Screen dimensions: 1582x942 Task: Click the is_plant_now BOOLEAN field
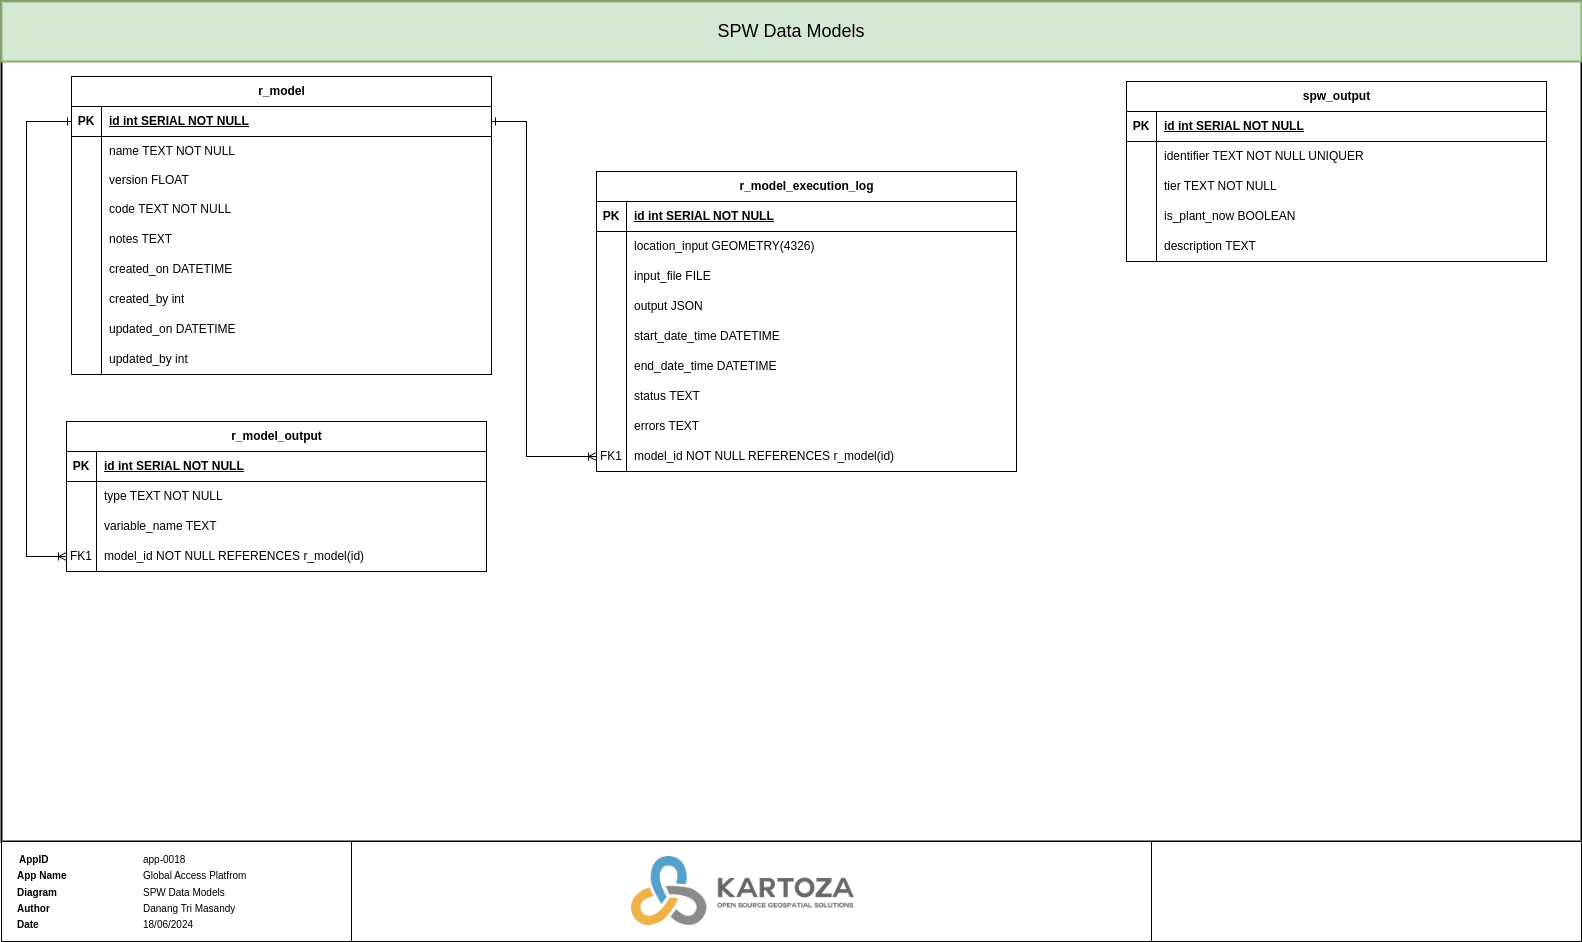pos(1351,216)
